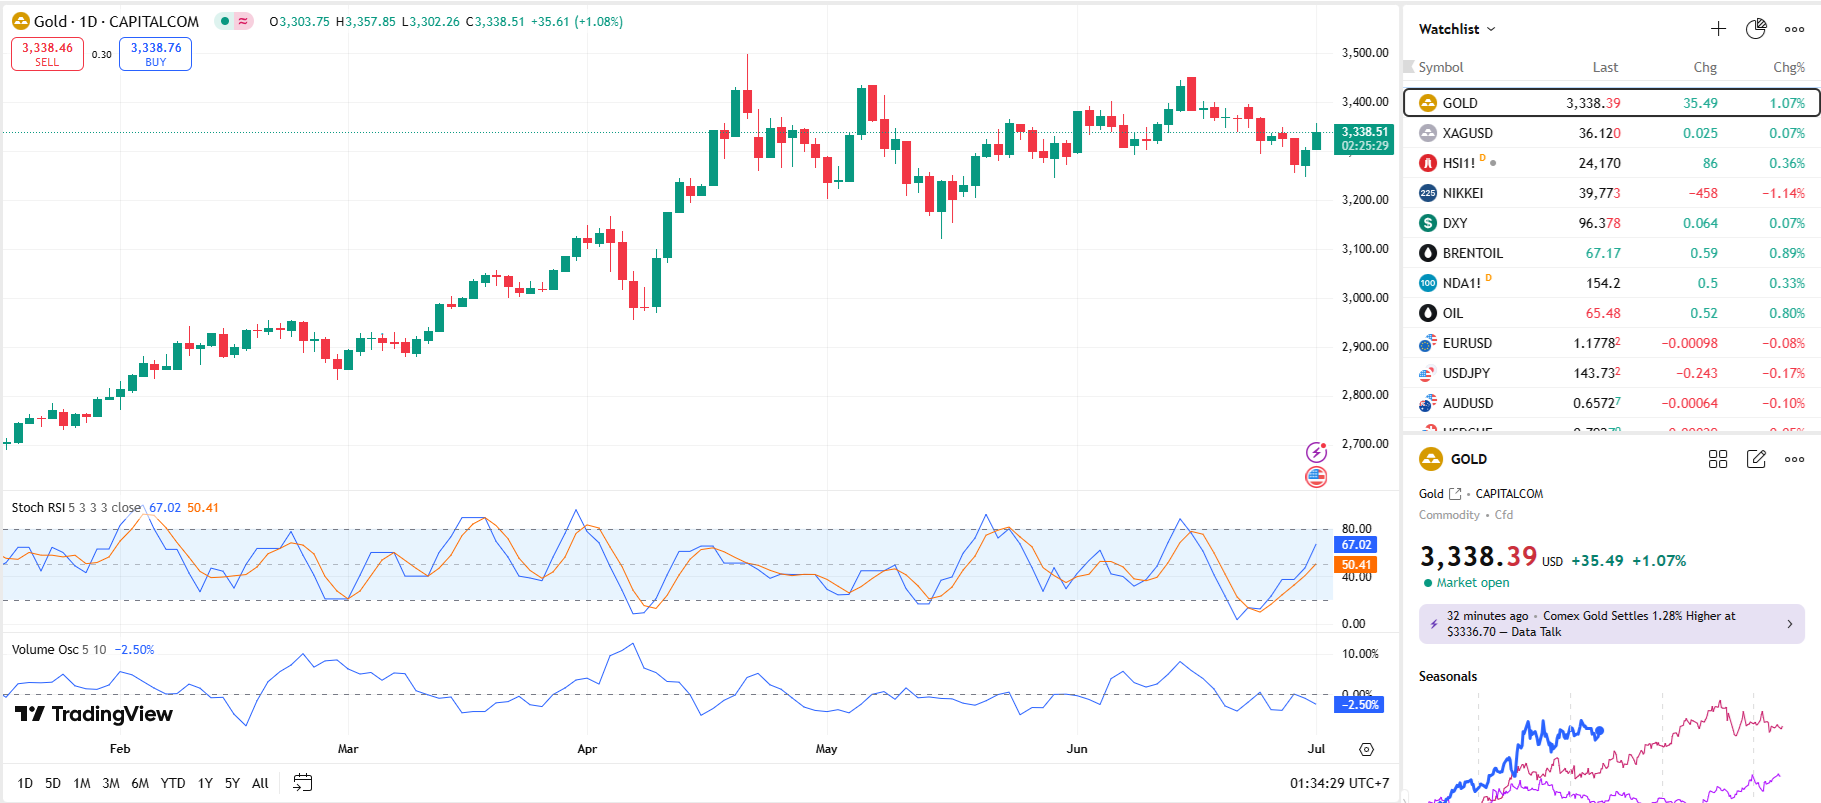
Task: Click the red SELL 3,338.46 button
Action: [47, 54]
